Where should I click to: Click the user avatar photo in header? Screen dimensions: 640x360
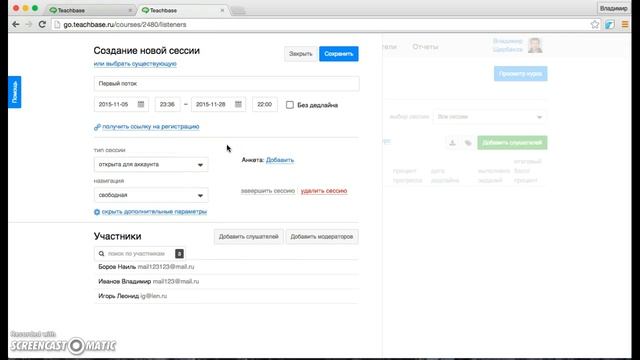[535, 45]
